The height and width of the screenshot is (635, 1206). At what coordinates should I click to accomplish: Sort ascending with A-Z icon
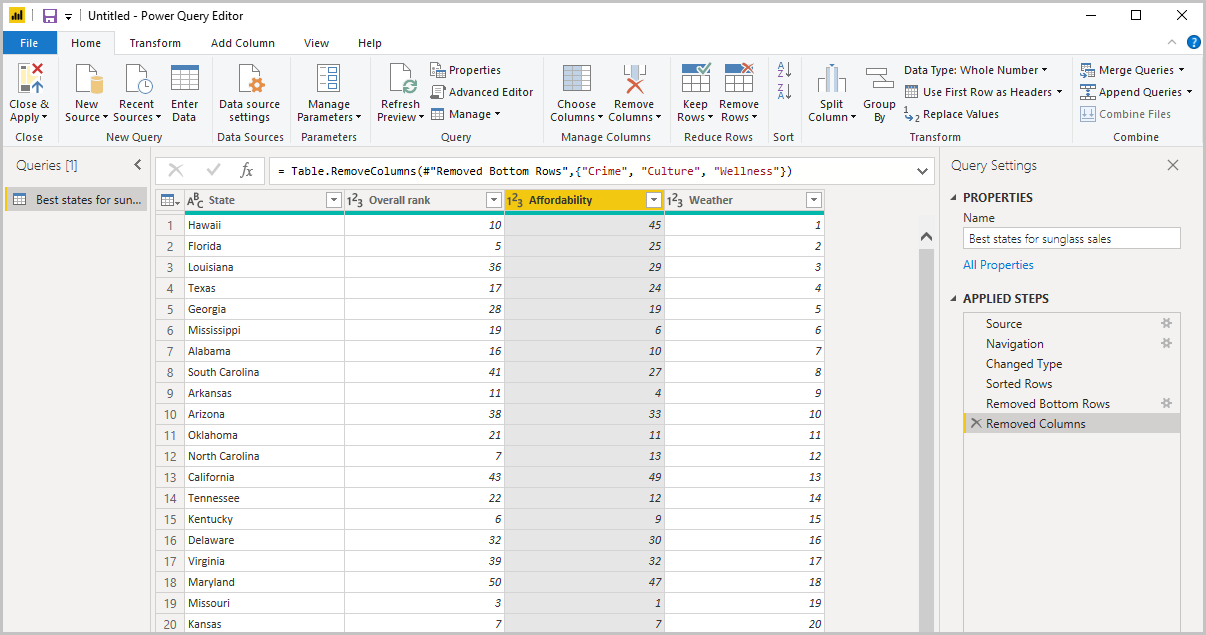pos(784,70)
